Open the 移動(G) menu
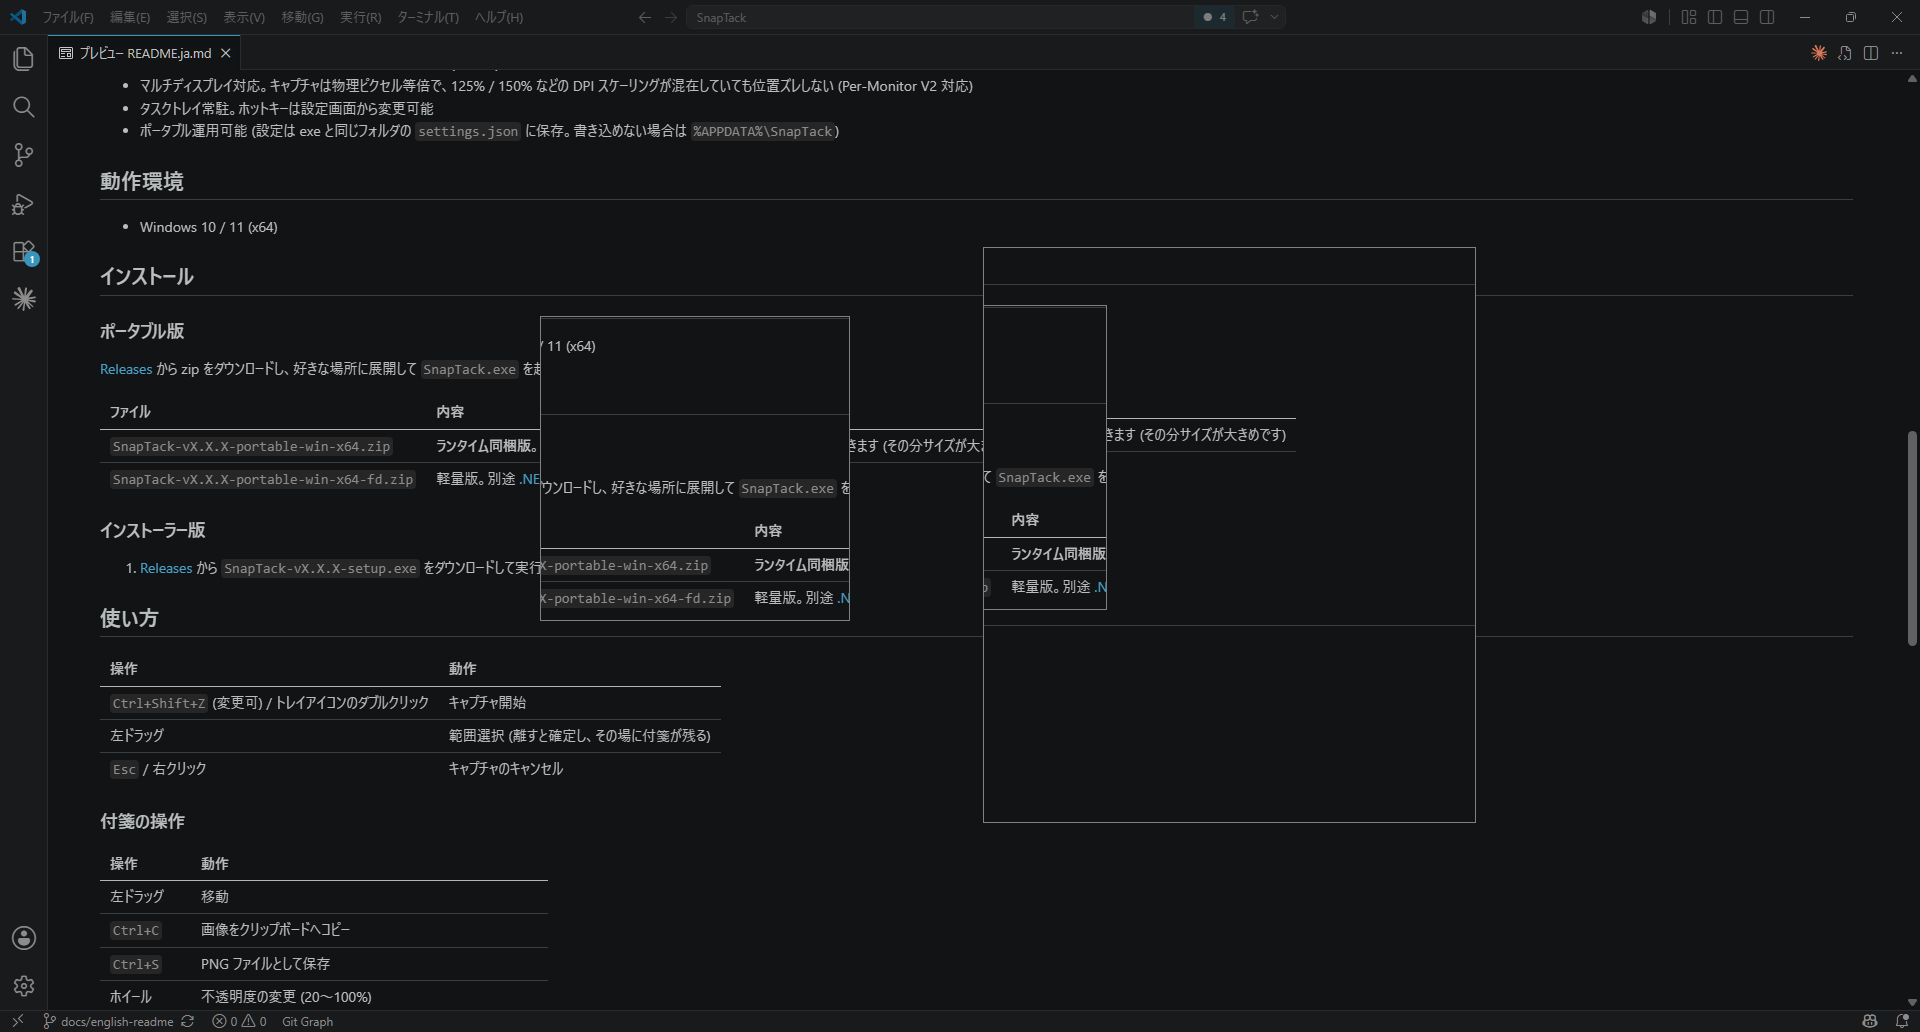 [302, 17]
